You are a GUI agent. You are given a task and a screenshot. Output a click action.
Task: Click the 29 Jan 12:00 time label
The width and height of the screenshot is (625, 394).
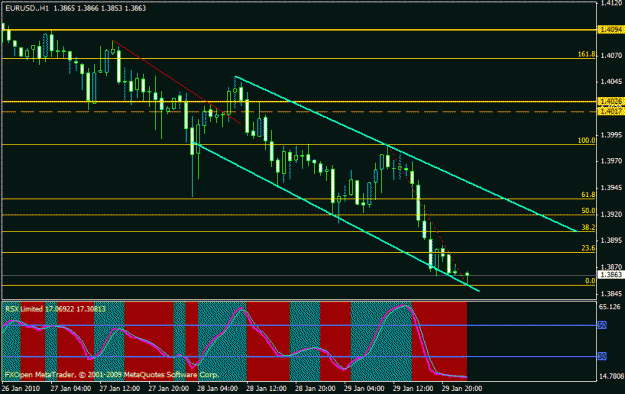point(413,388)
